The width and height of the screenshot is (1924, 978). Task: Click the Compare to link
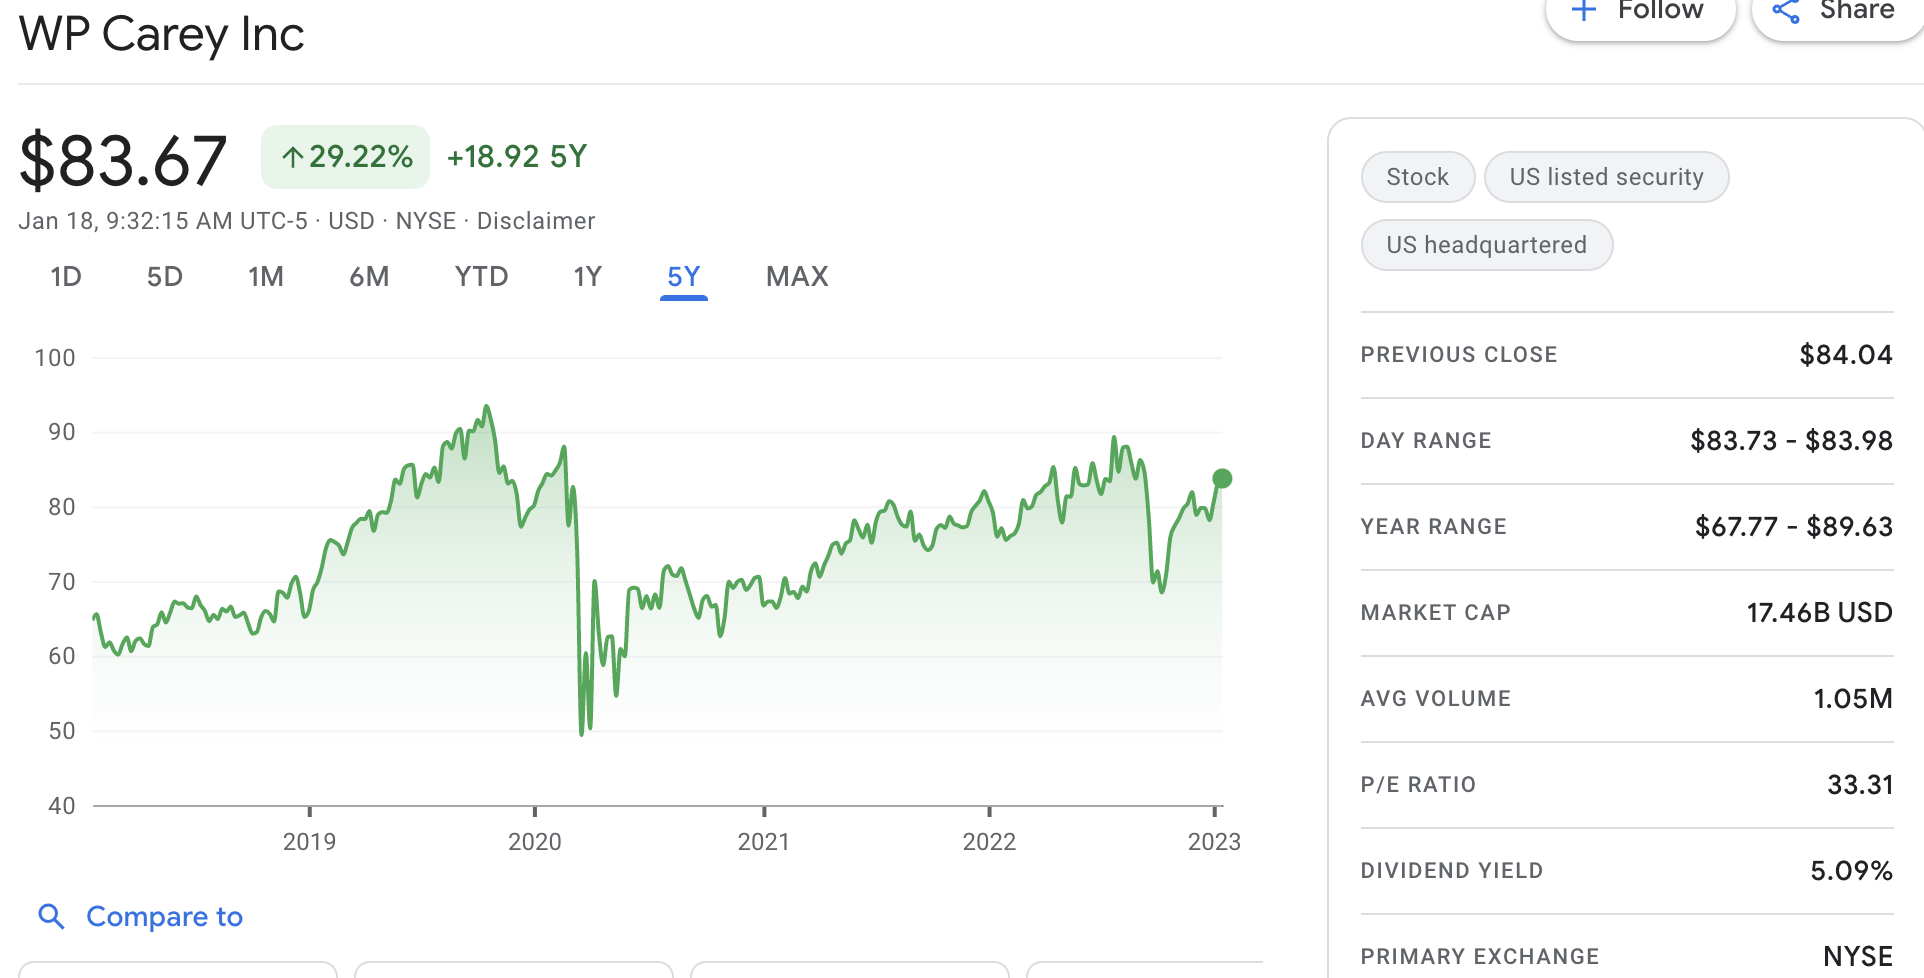point(165,916)
